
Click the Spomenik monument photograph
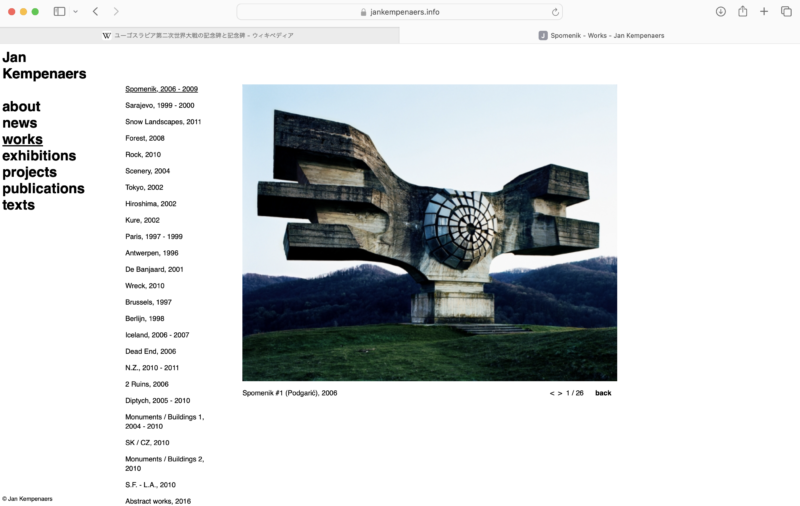(429, 232)
